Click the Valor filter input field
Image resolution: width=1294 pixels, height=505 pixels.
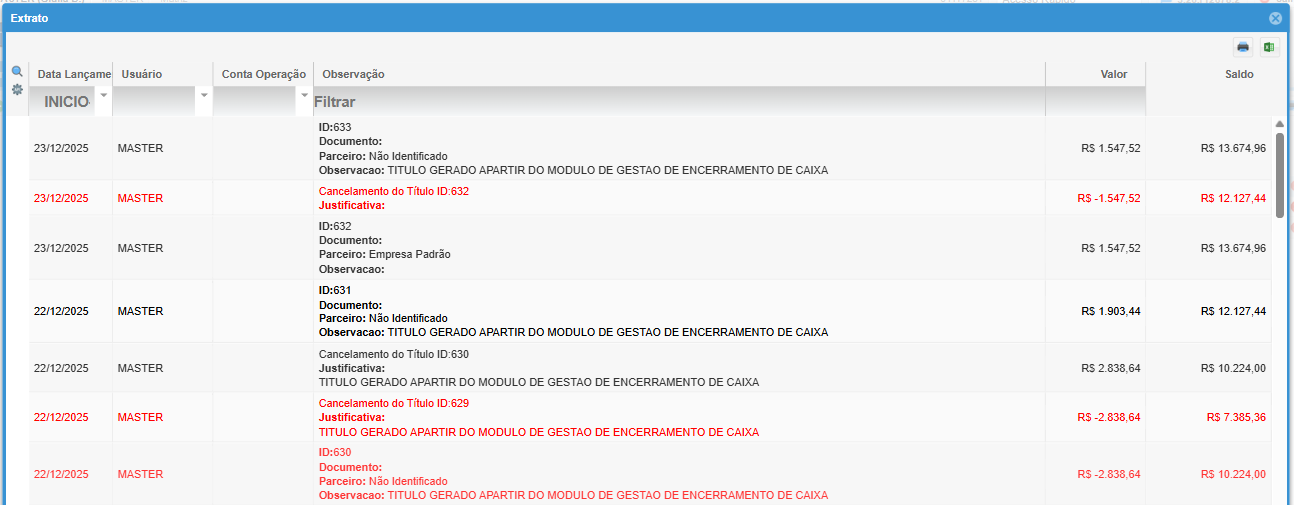(1095, 101)
